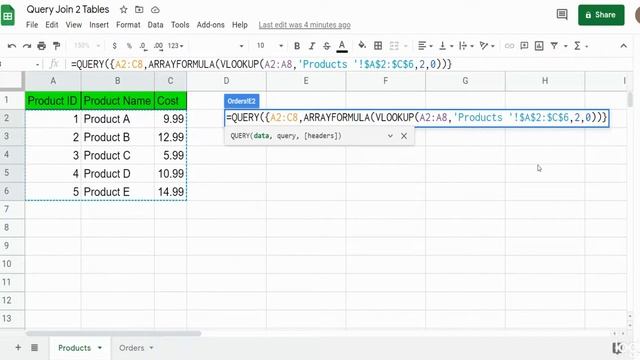Click the cell with cost 14.99
This screenshot has height=360, width=640.
click(x=171, y=192)
